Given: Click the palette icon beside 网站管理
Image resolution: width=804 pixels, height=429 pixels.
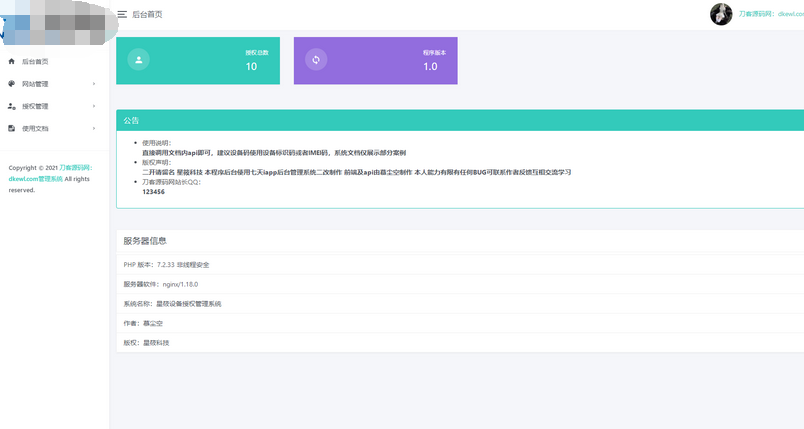Looking at the screenshot, I should click(x=12, y=84).
